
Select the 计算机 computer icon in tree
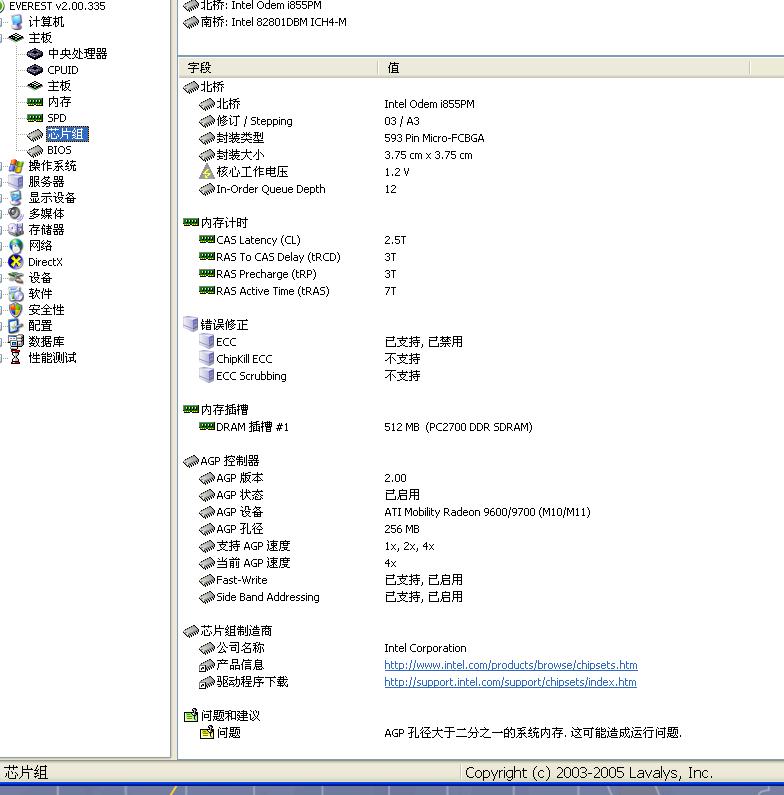tap(17, 22)
